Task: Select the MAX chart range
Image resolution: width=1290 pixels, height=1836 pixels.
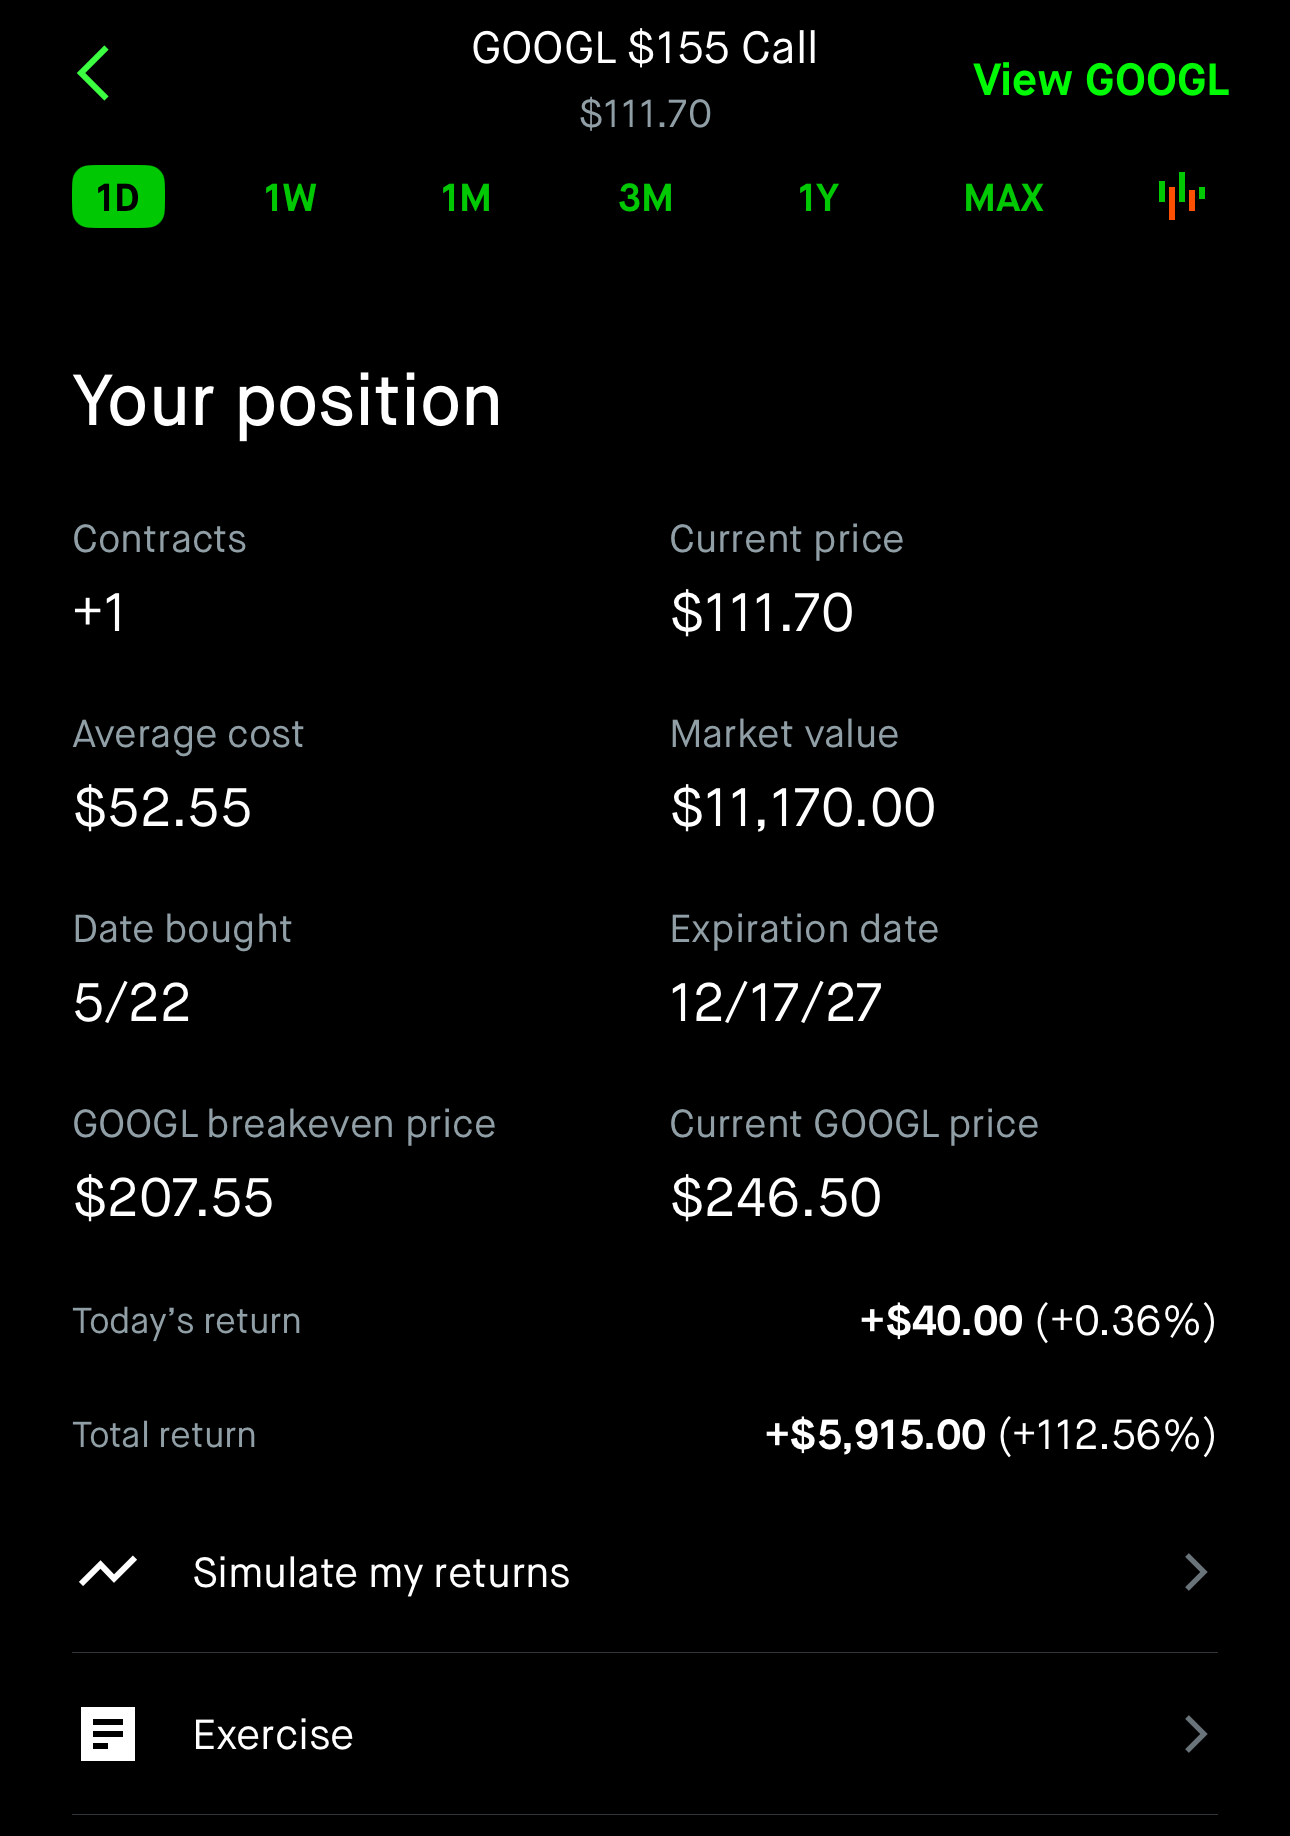Action: tap(1004, 198)
